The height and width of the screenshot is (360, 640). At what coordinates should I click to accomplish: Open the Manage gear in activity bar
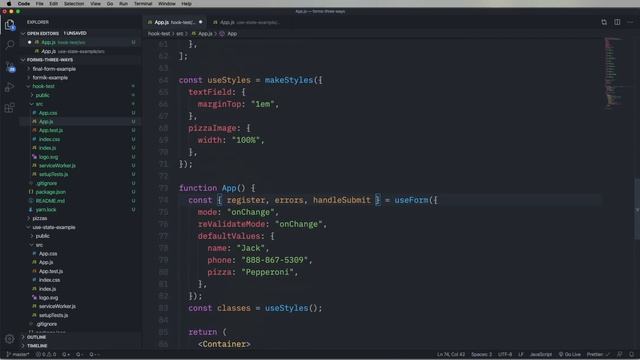point(9,338)
